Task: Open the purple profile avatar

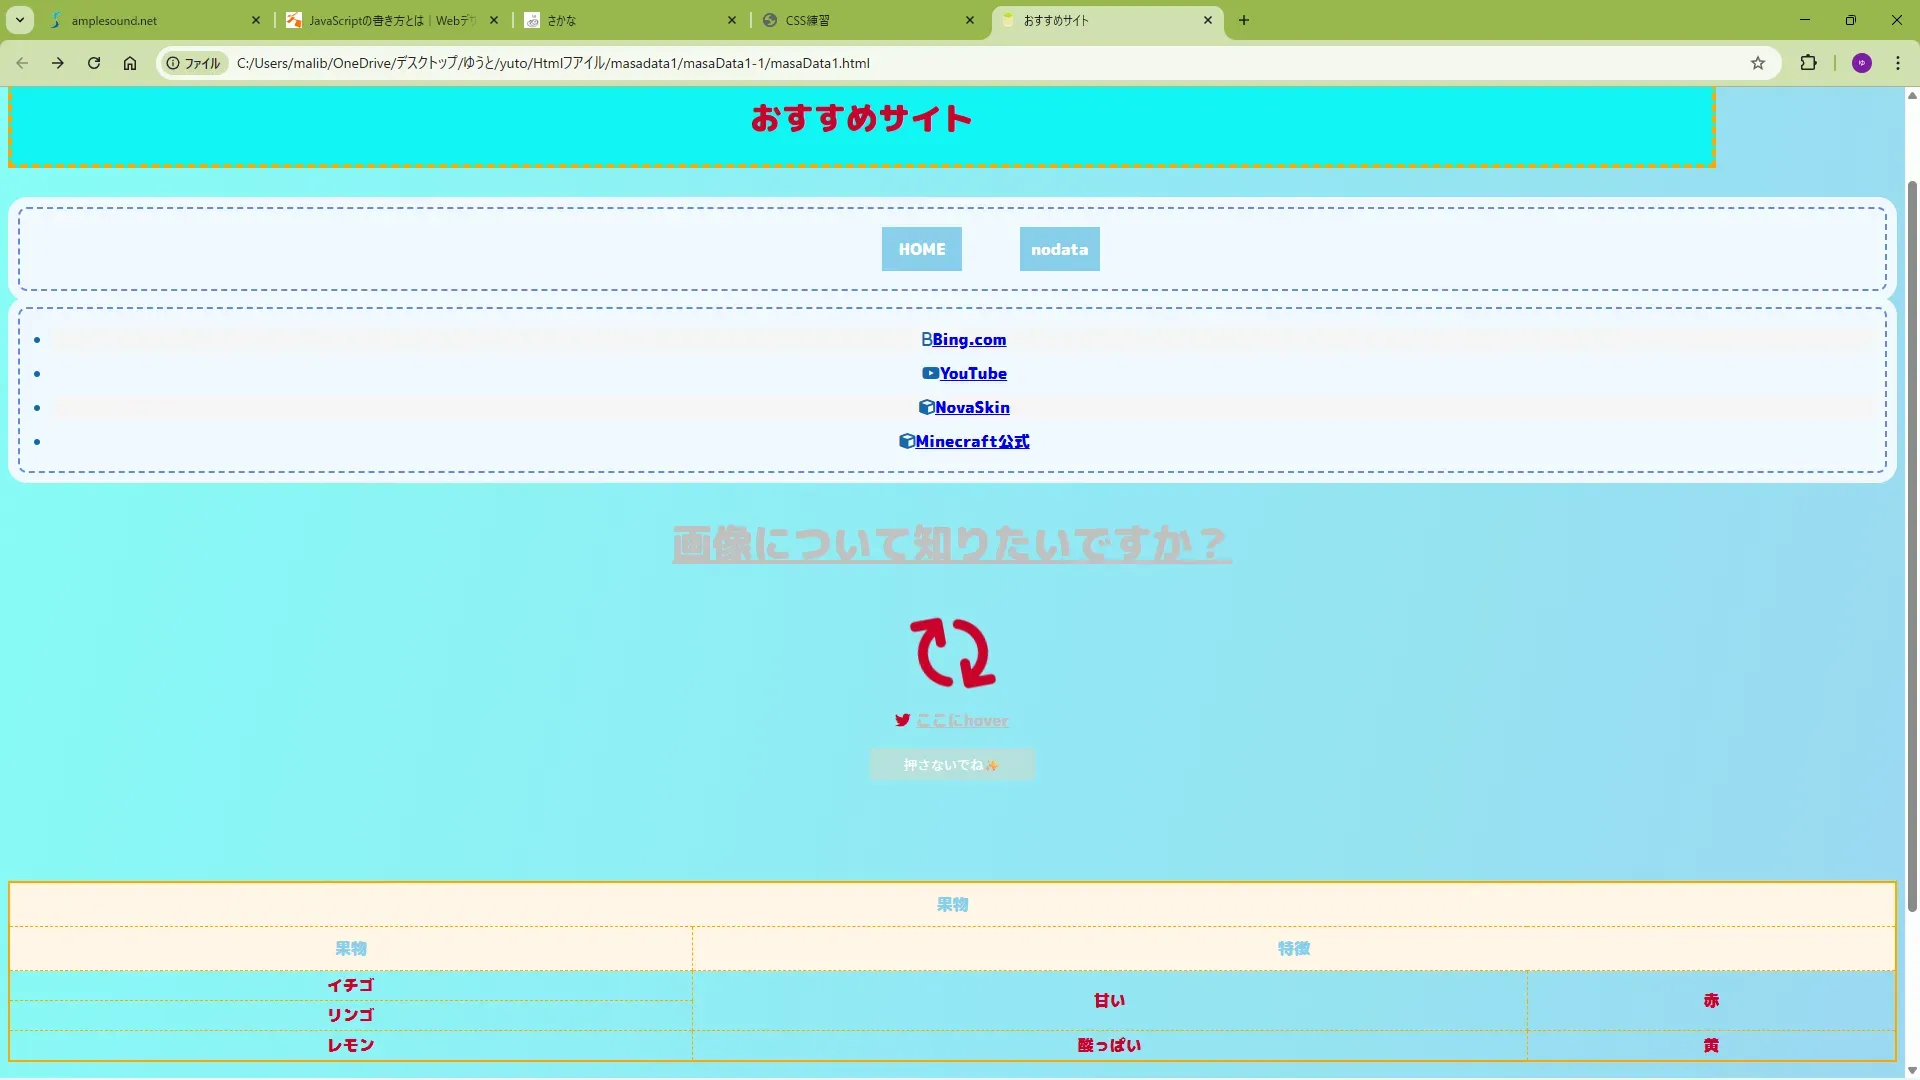Action: [x=1861, y=63]
